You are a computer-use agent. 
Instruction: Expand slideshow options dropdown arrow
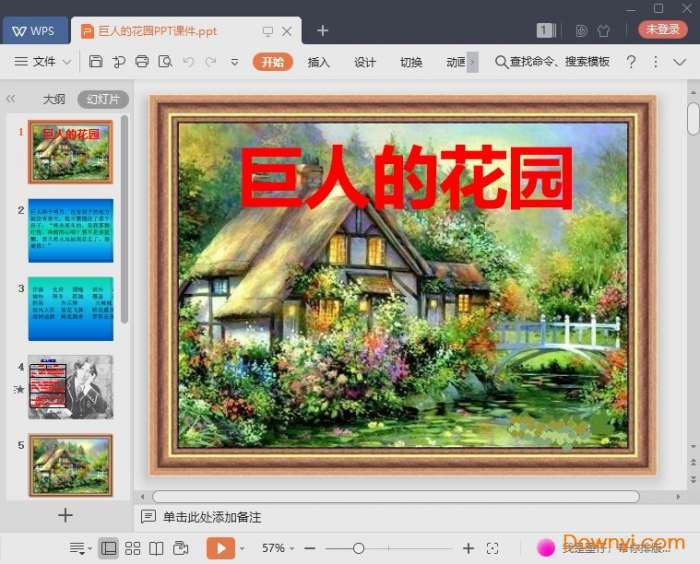(x=242, y=548)
